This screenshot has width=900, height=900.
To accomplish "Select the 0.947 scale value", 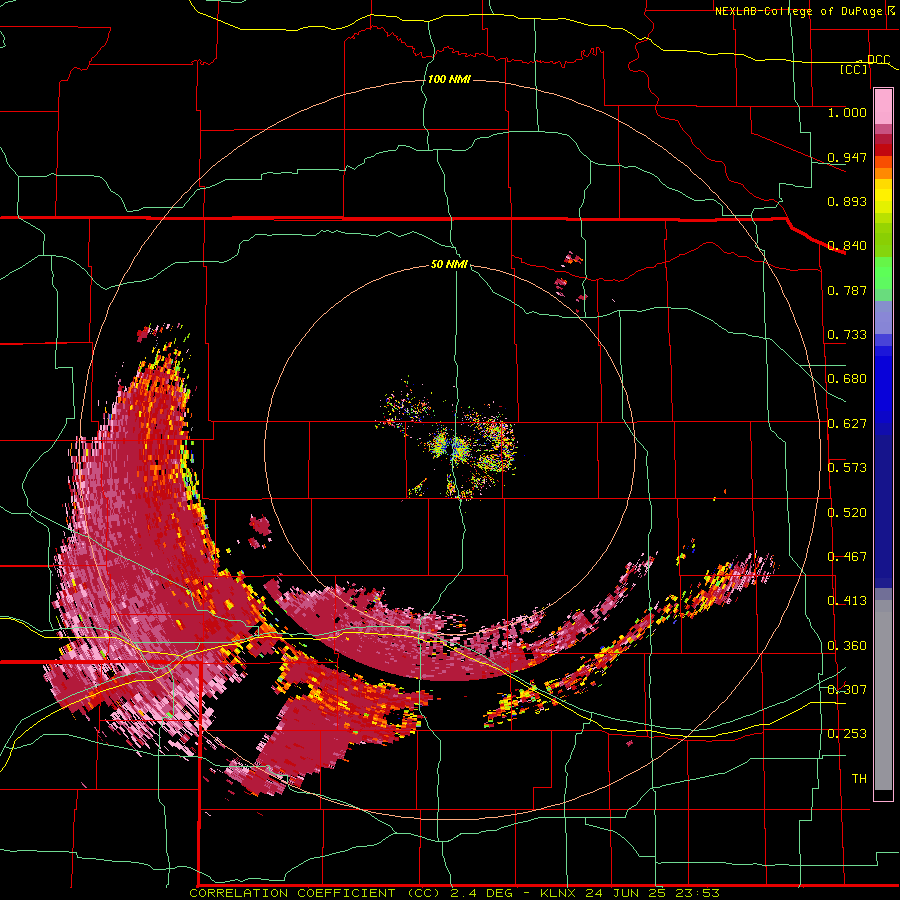I will coord(847,157).
